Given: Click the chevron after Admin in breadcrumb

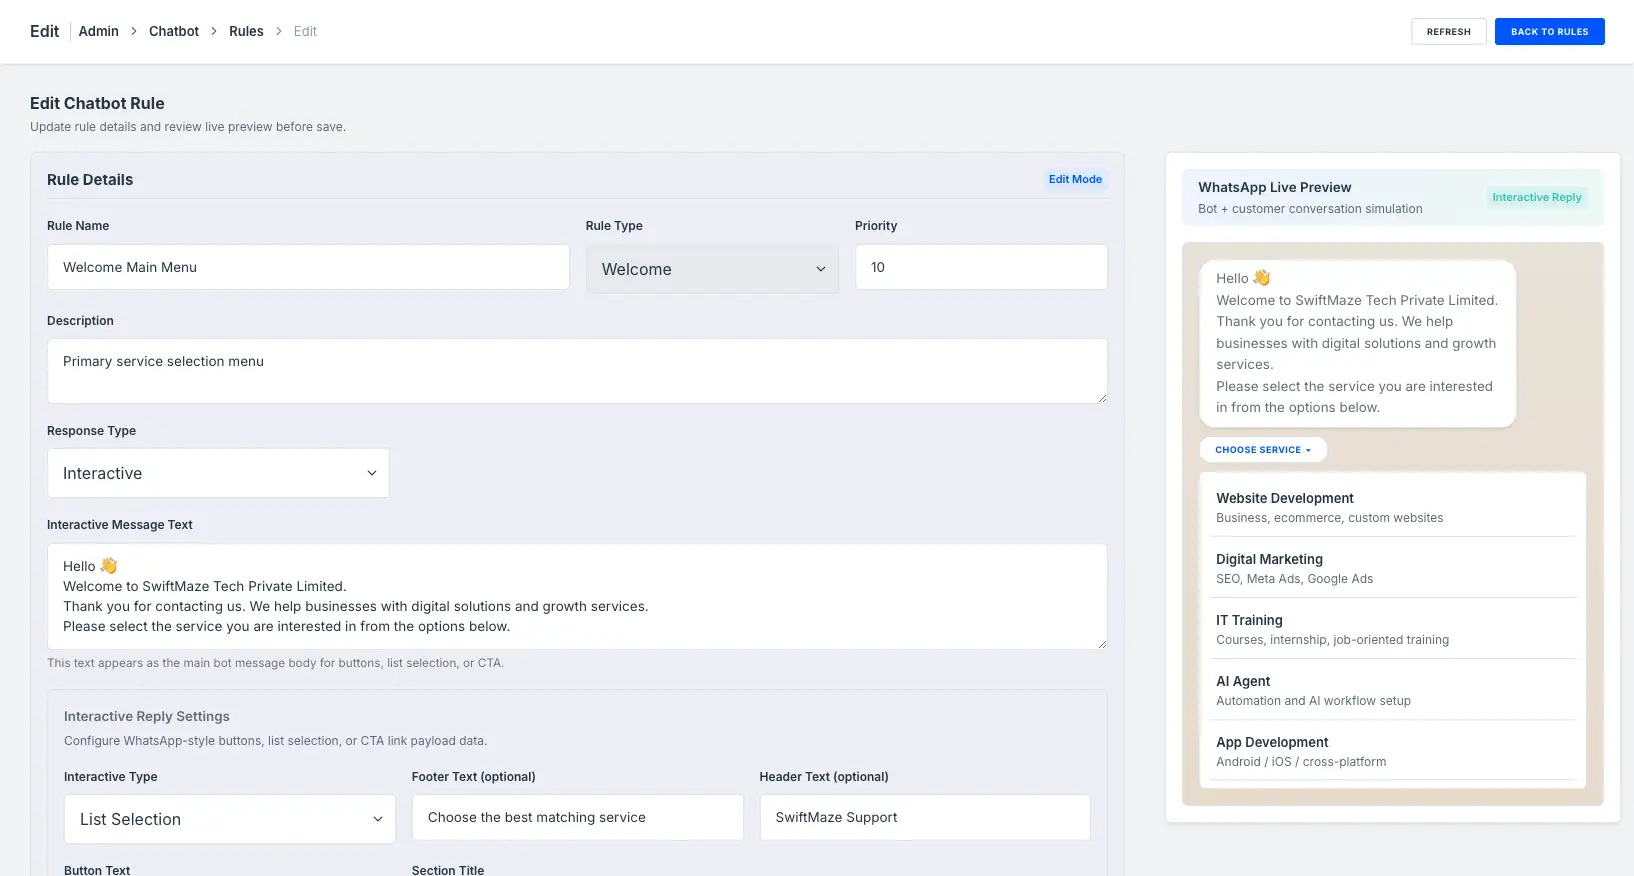Looking at the screenshot, I should pyautogui.click(x=134, y=31).
